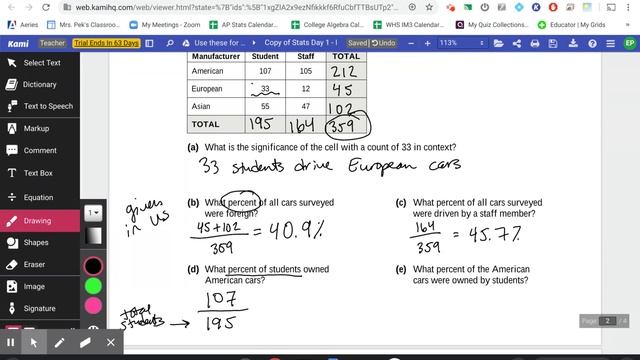Click the Kami logo
Screen dimensions: 640x360
(x=18, y=43)
